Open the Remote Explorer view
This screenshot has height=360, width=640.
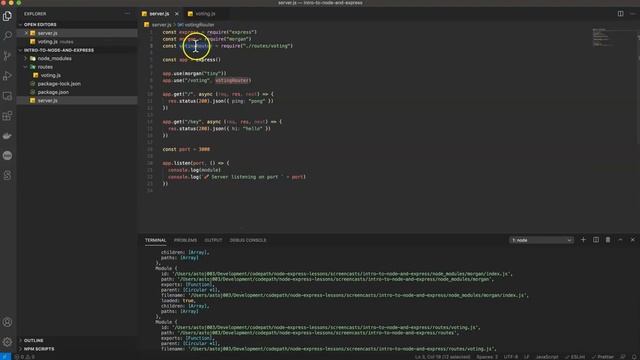point(7,96)
